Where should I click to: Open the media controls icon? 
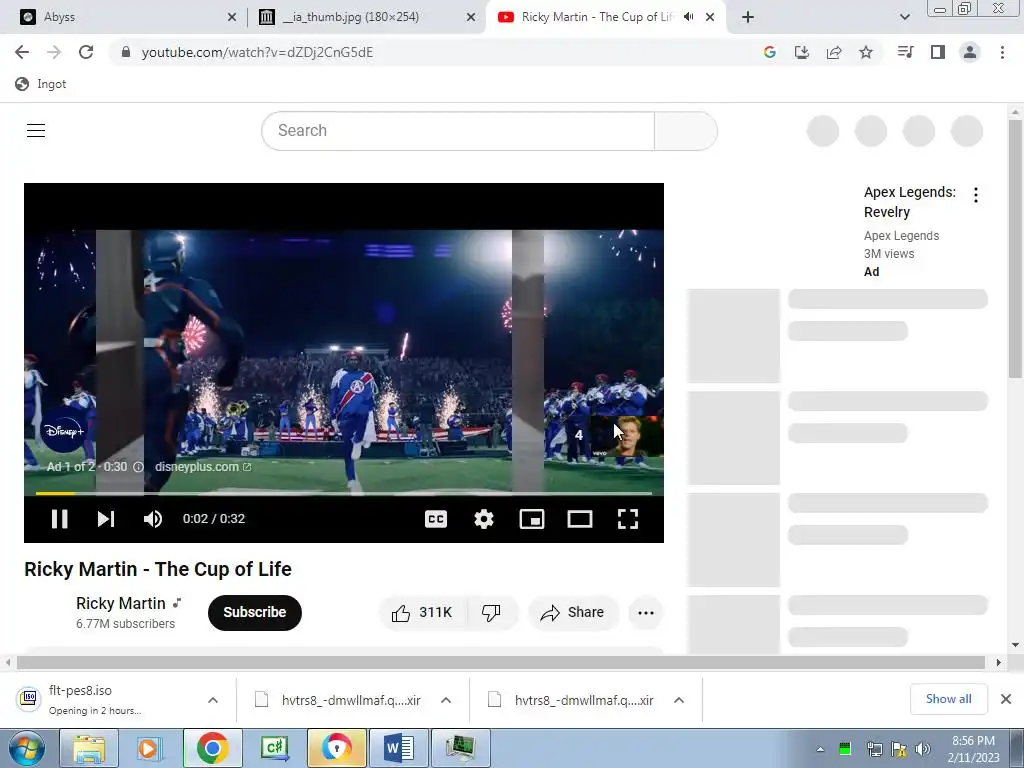905,52
